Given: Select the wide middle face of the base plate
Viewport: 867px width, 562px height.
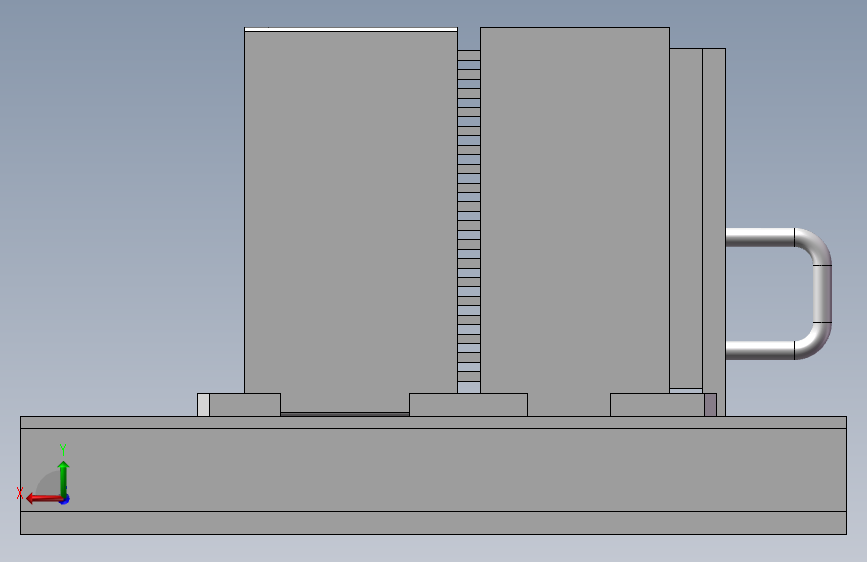Looking at the screenshot, I should (433, 470).
